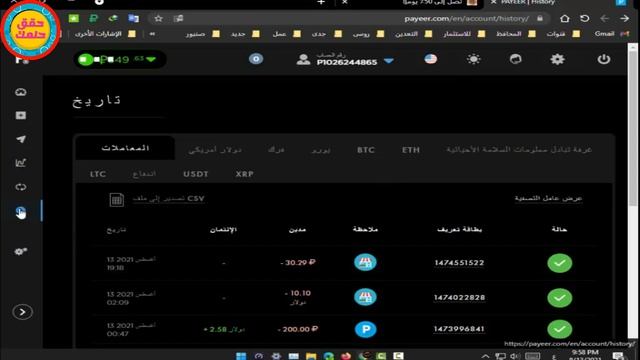Open the للاستثمار bookmarks folder

pyautogui.click(x=464, y=34)
